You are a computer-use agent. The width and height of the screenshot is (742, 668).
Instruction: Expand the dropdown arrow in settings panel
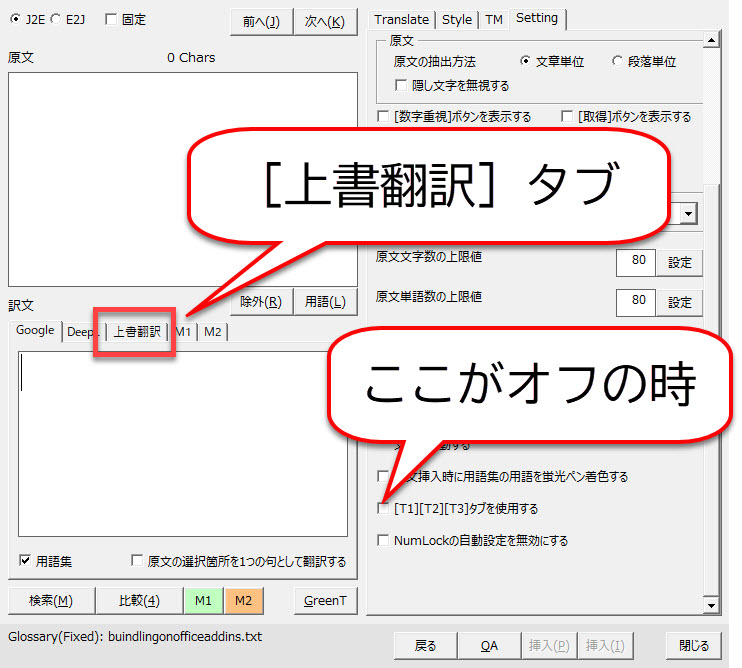688,214
